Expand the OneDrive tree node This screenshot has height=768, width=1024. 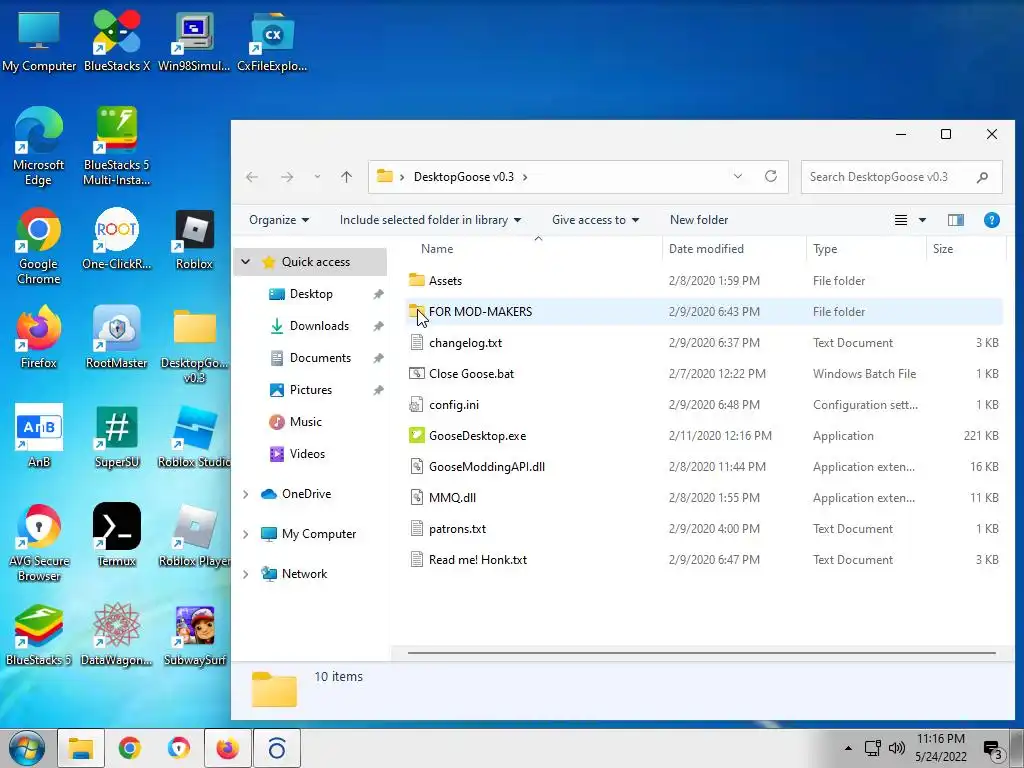(x=246, y=494)
